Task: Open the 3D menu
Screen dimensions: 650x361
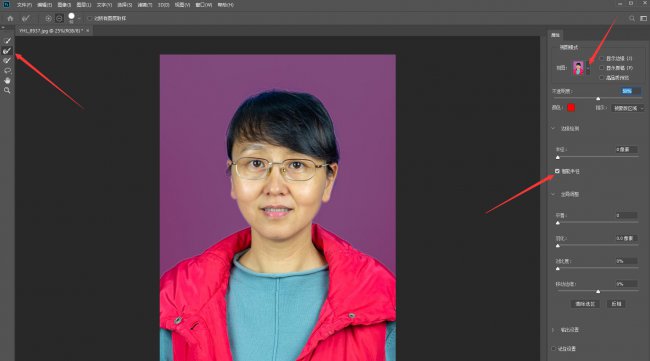Action: point(163,5)
